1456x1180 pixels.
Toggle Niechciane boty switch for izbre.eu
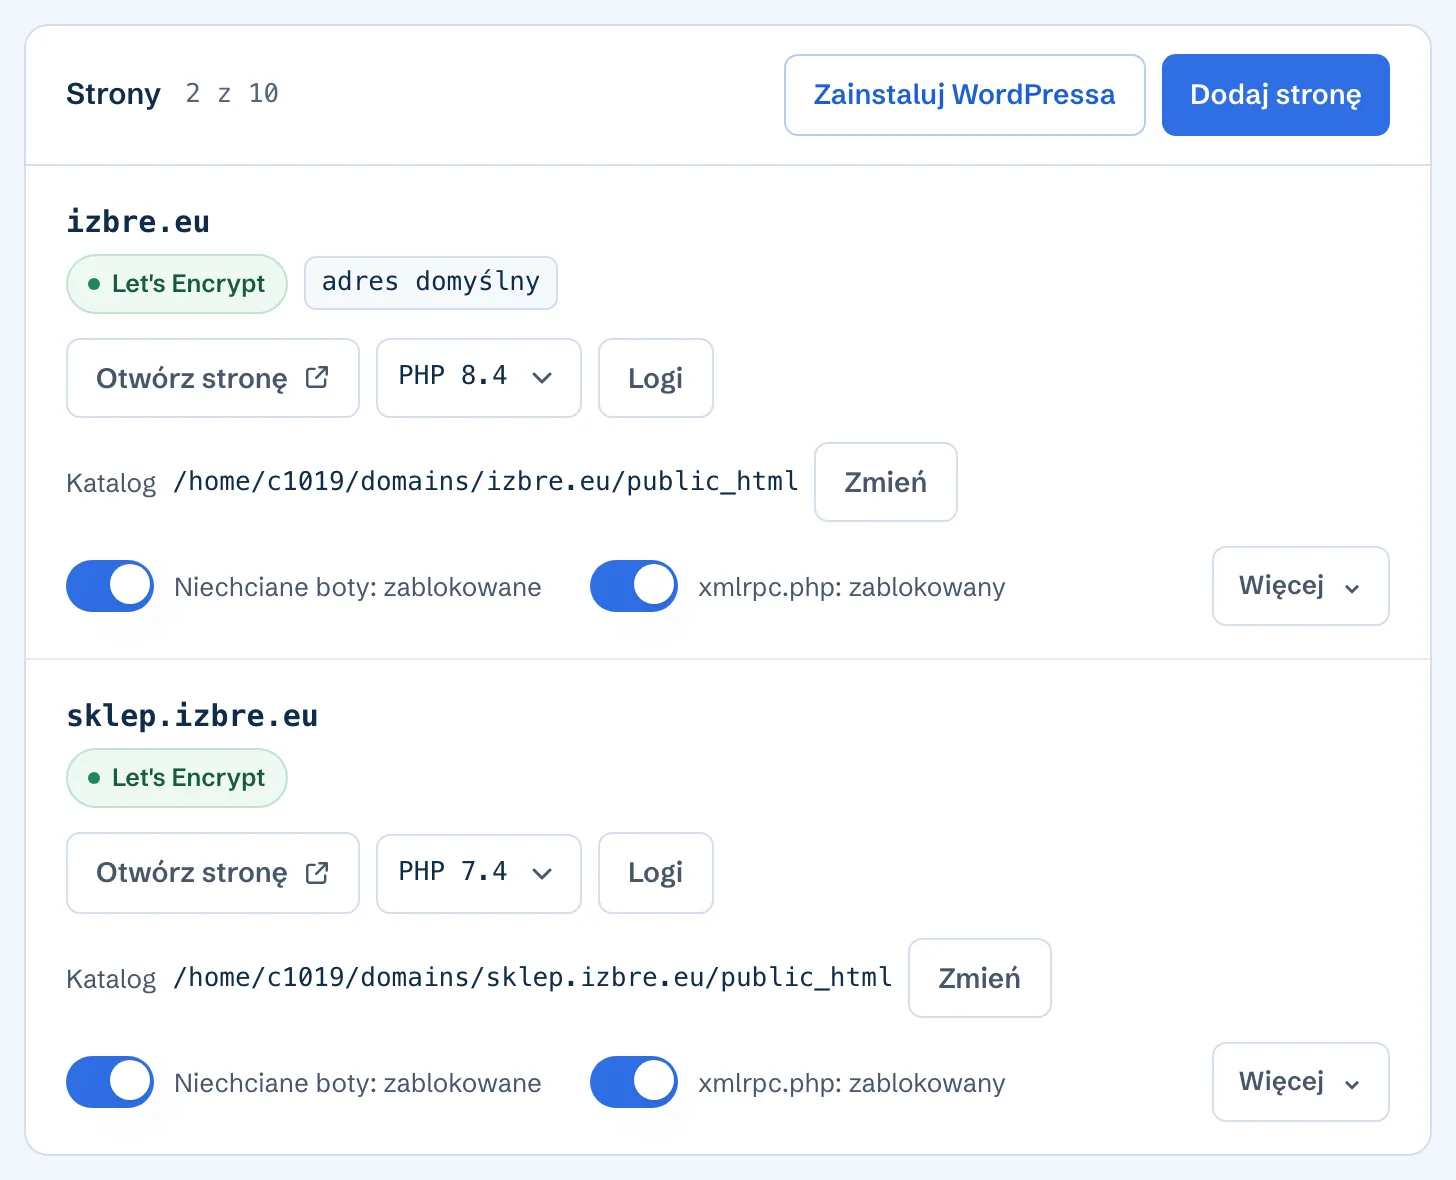click(x=110, y=586)
